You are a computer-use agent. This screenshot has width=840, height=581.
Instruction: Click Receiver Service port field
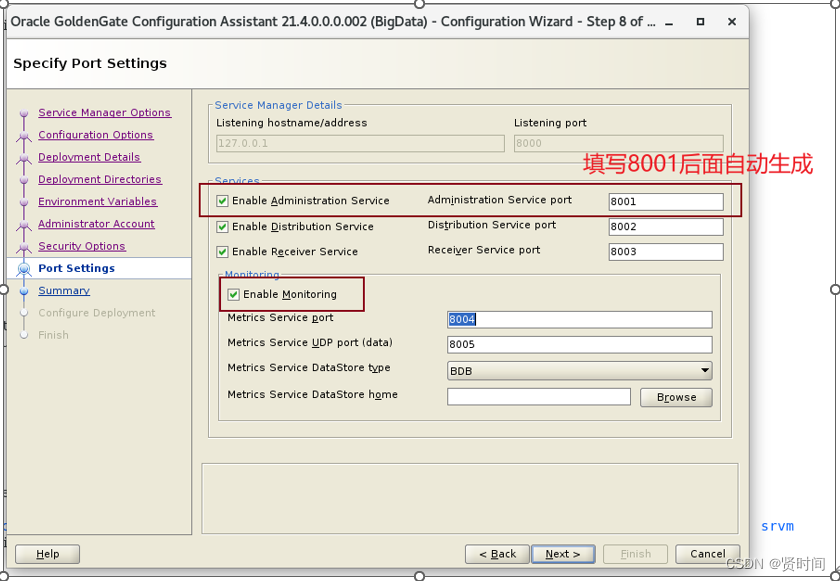point(666,252)
